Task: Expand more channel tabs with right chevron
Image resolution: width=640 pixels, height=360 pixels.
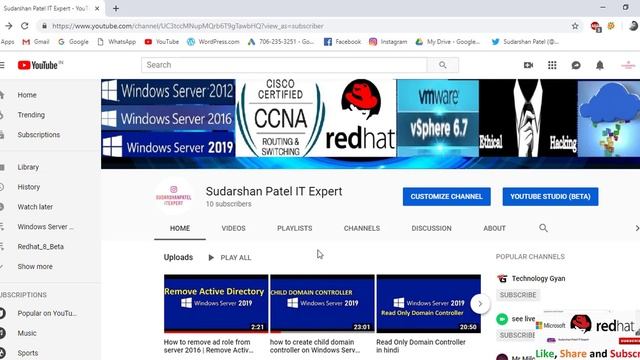Action: (636, 228)
